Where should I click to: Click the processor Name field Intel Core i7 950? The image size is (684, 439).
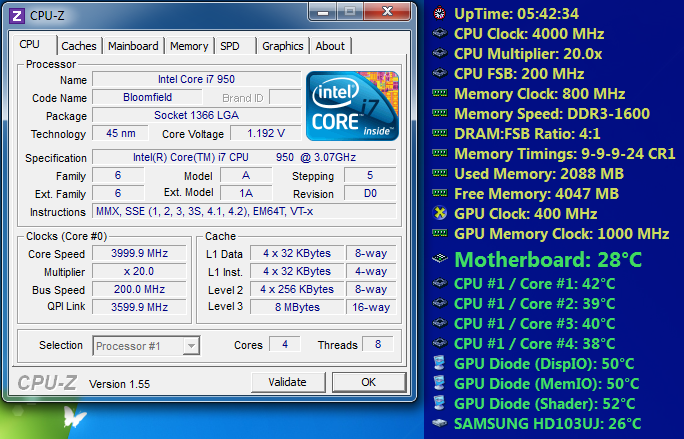pyautogui.click(x=196, y=79)
